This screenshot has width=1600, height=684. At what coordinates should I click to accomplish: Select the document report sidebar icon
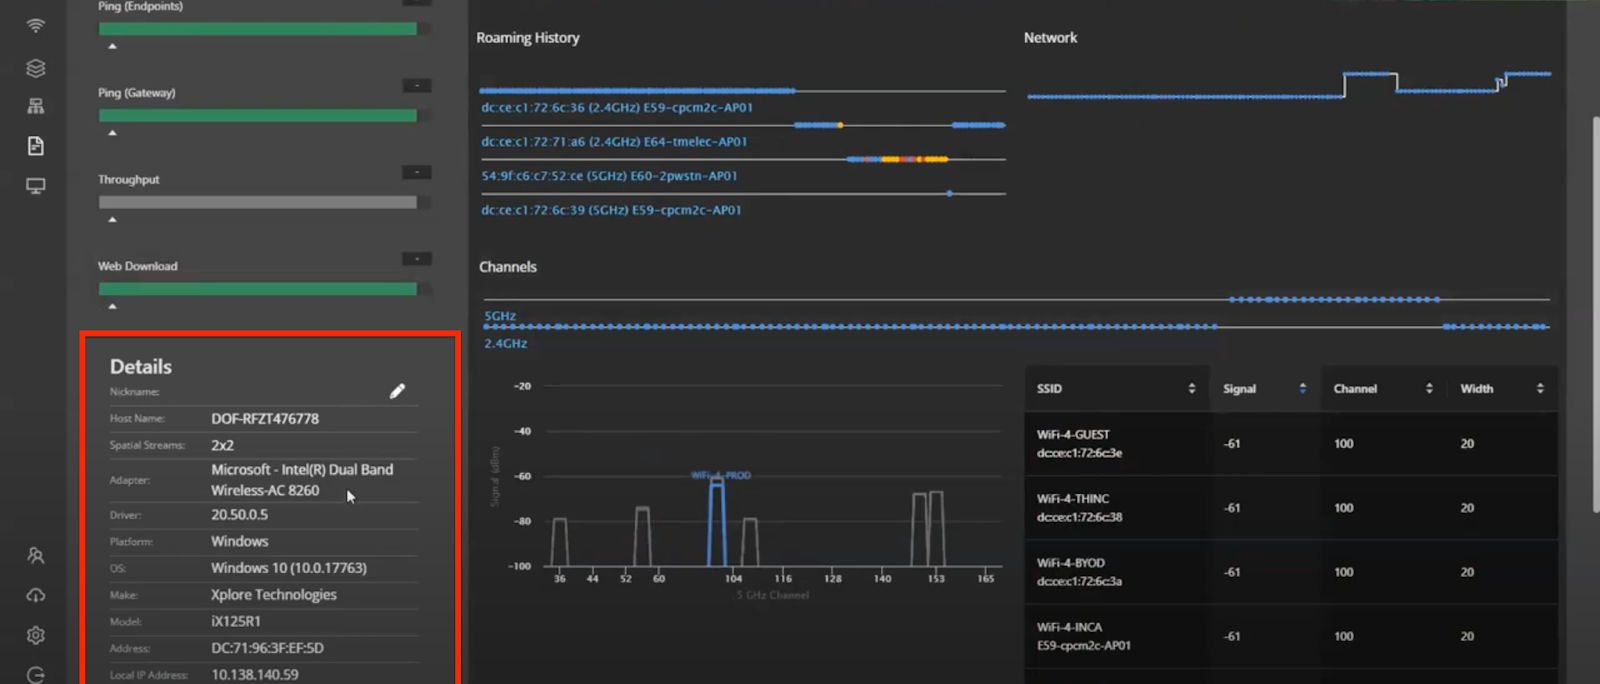(x=36, y=146)
